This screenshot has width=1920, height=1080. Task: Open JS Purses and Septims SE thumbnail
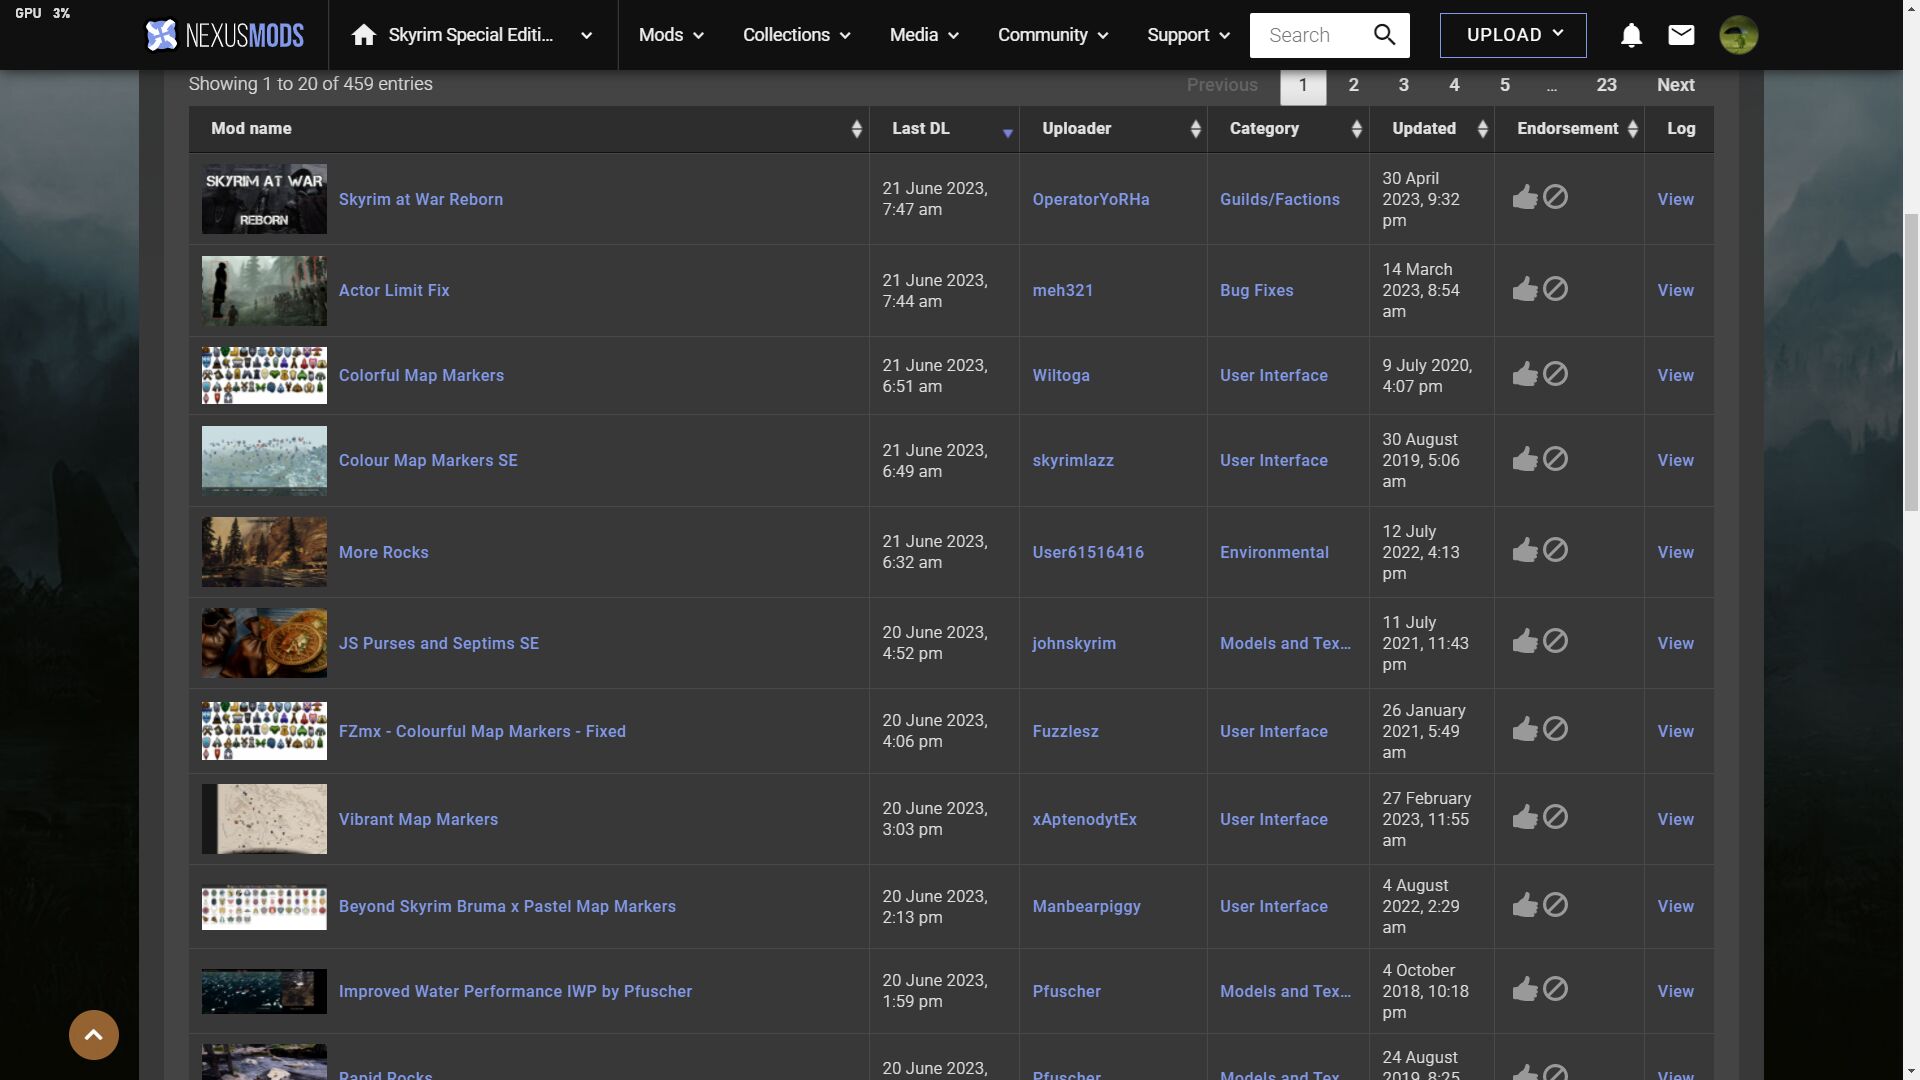coord(264,643)
